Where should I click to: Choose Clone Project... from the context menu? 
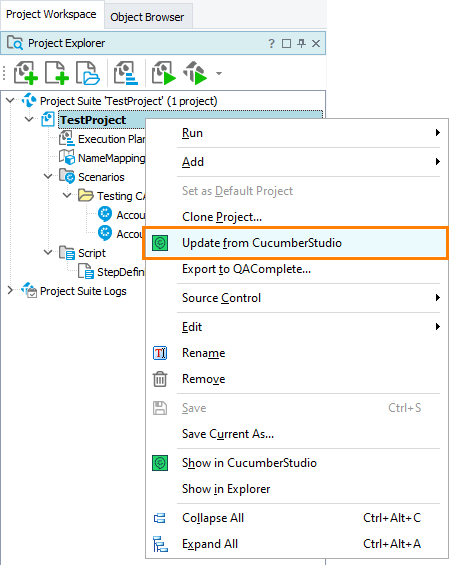point(296,217)
